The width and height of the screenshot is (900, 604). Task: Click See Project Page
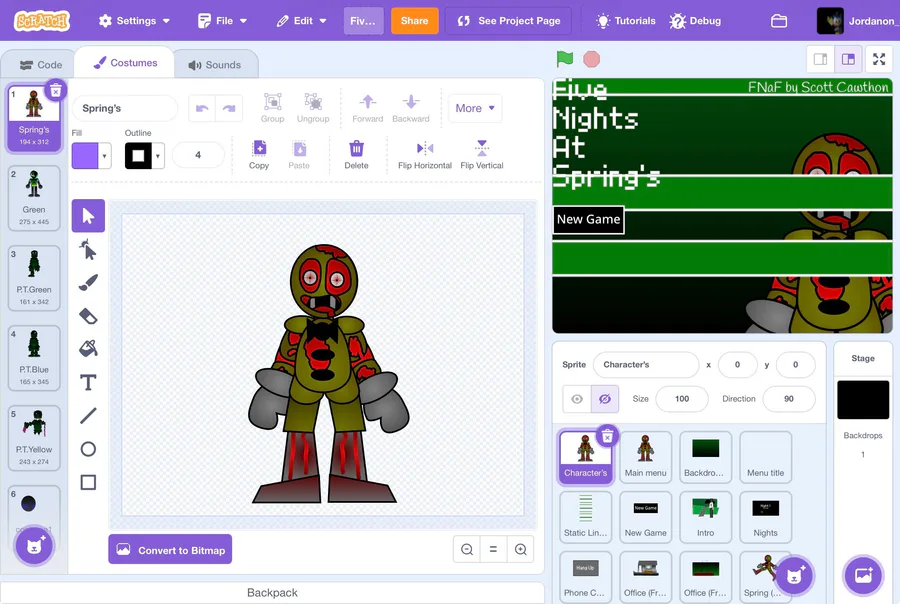[509, 21]
